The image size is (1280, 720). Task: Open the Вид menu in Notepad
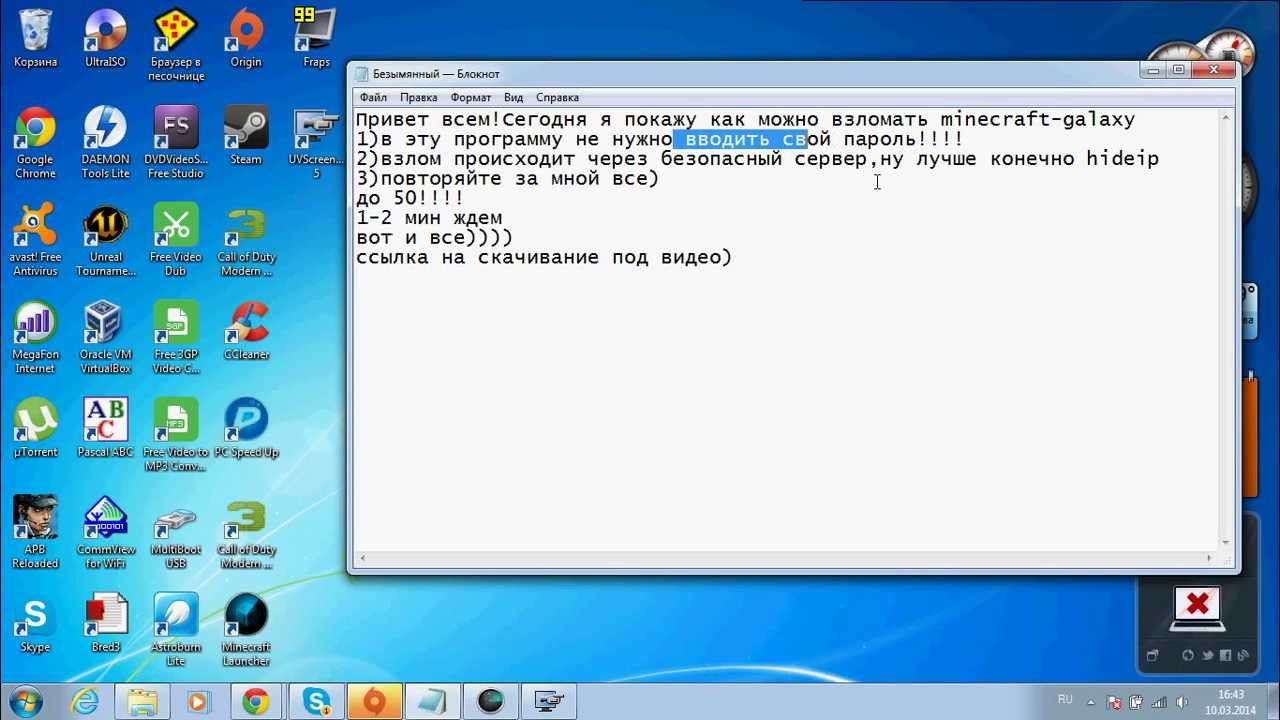click(514, 98)
